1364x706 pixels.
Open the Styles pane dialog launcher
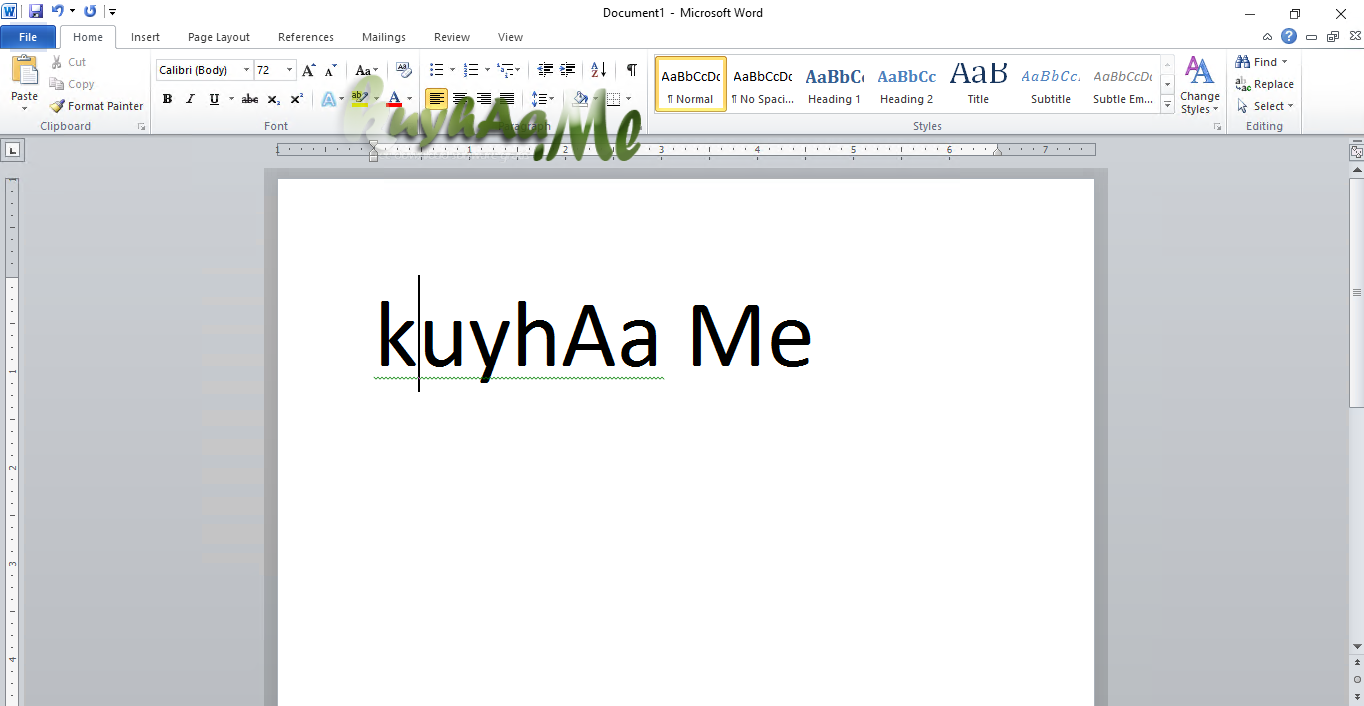[1217, 127]
